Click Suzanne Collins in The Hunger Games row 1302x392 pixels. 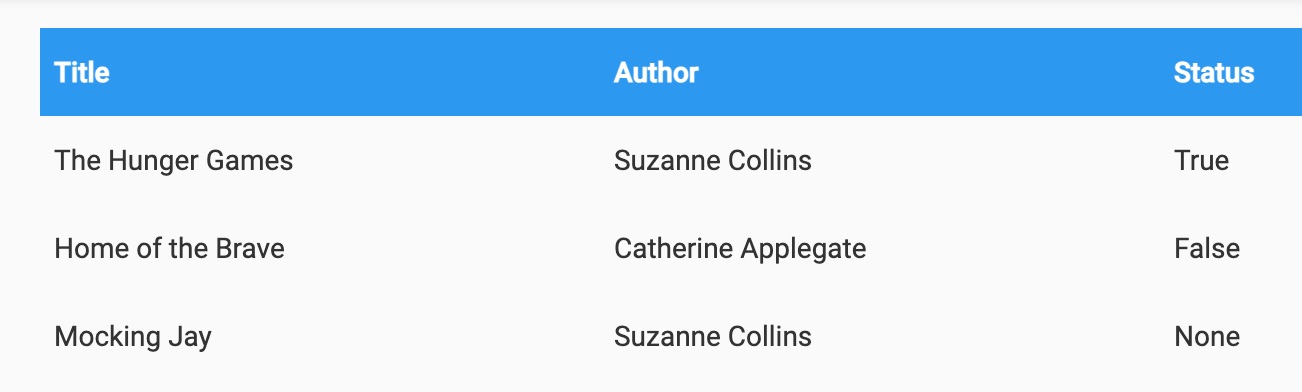pyautogui.click(x=713, y=160)
